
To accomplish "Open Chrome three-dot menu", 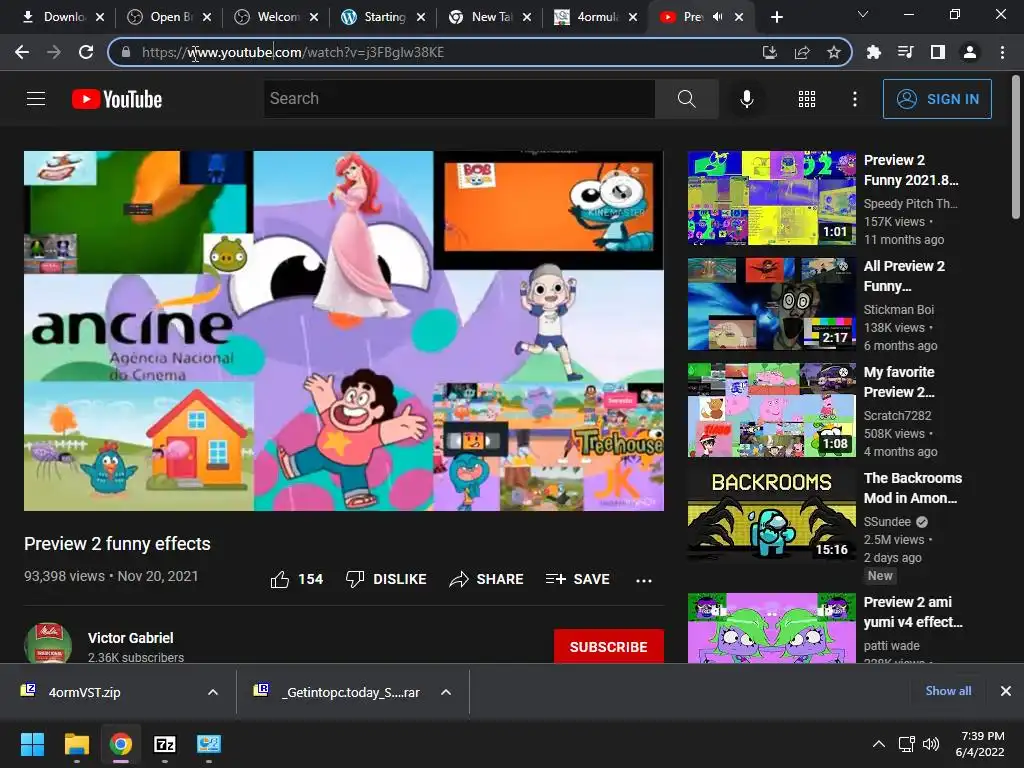I will [1002, 52].
